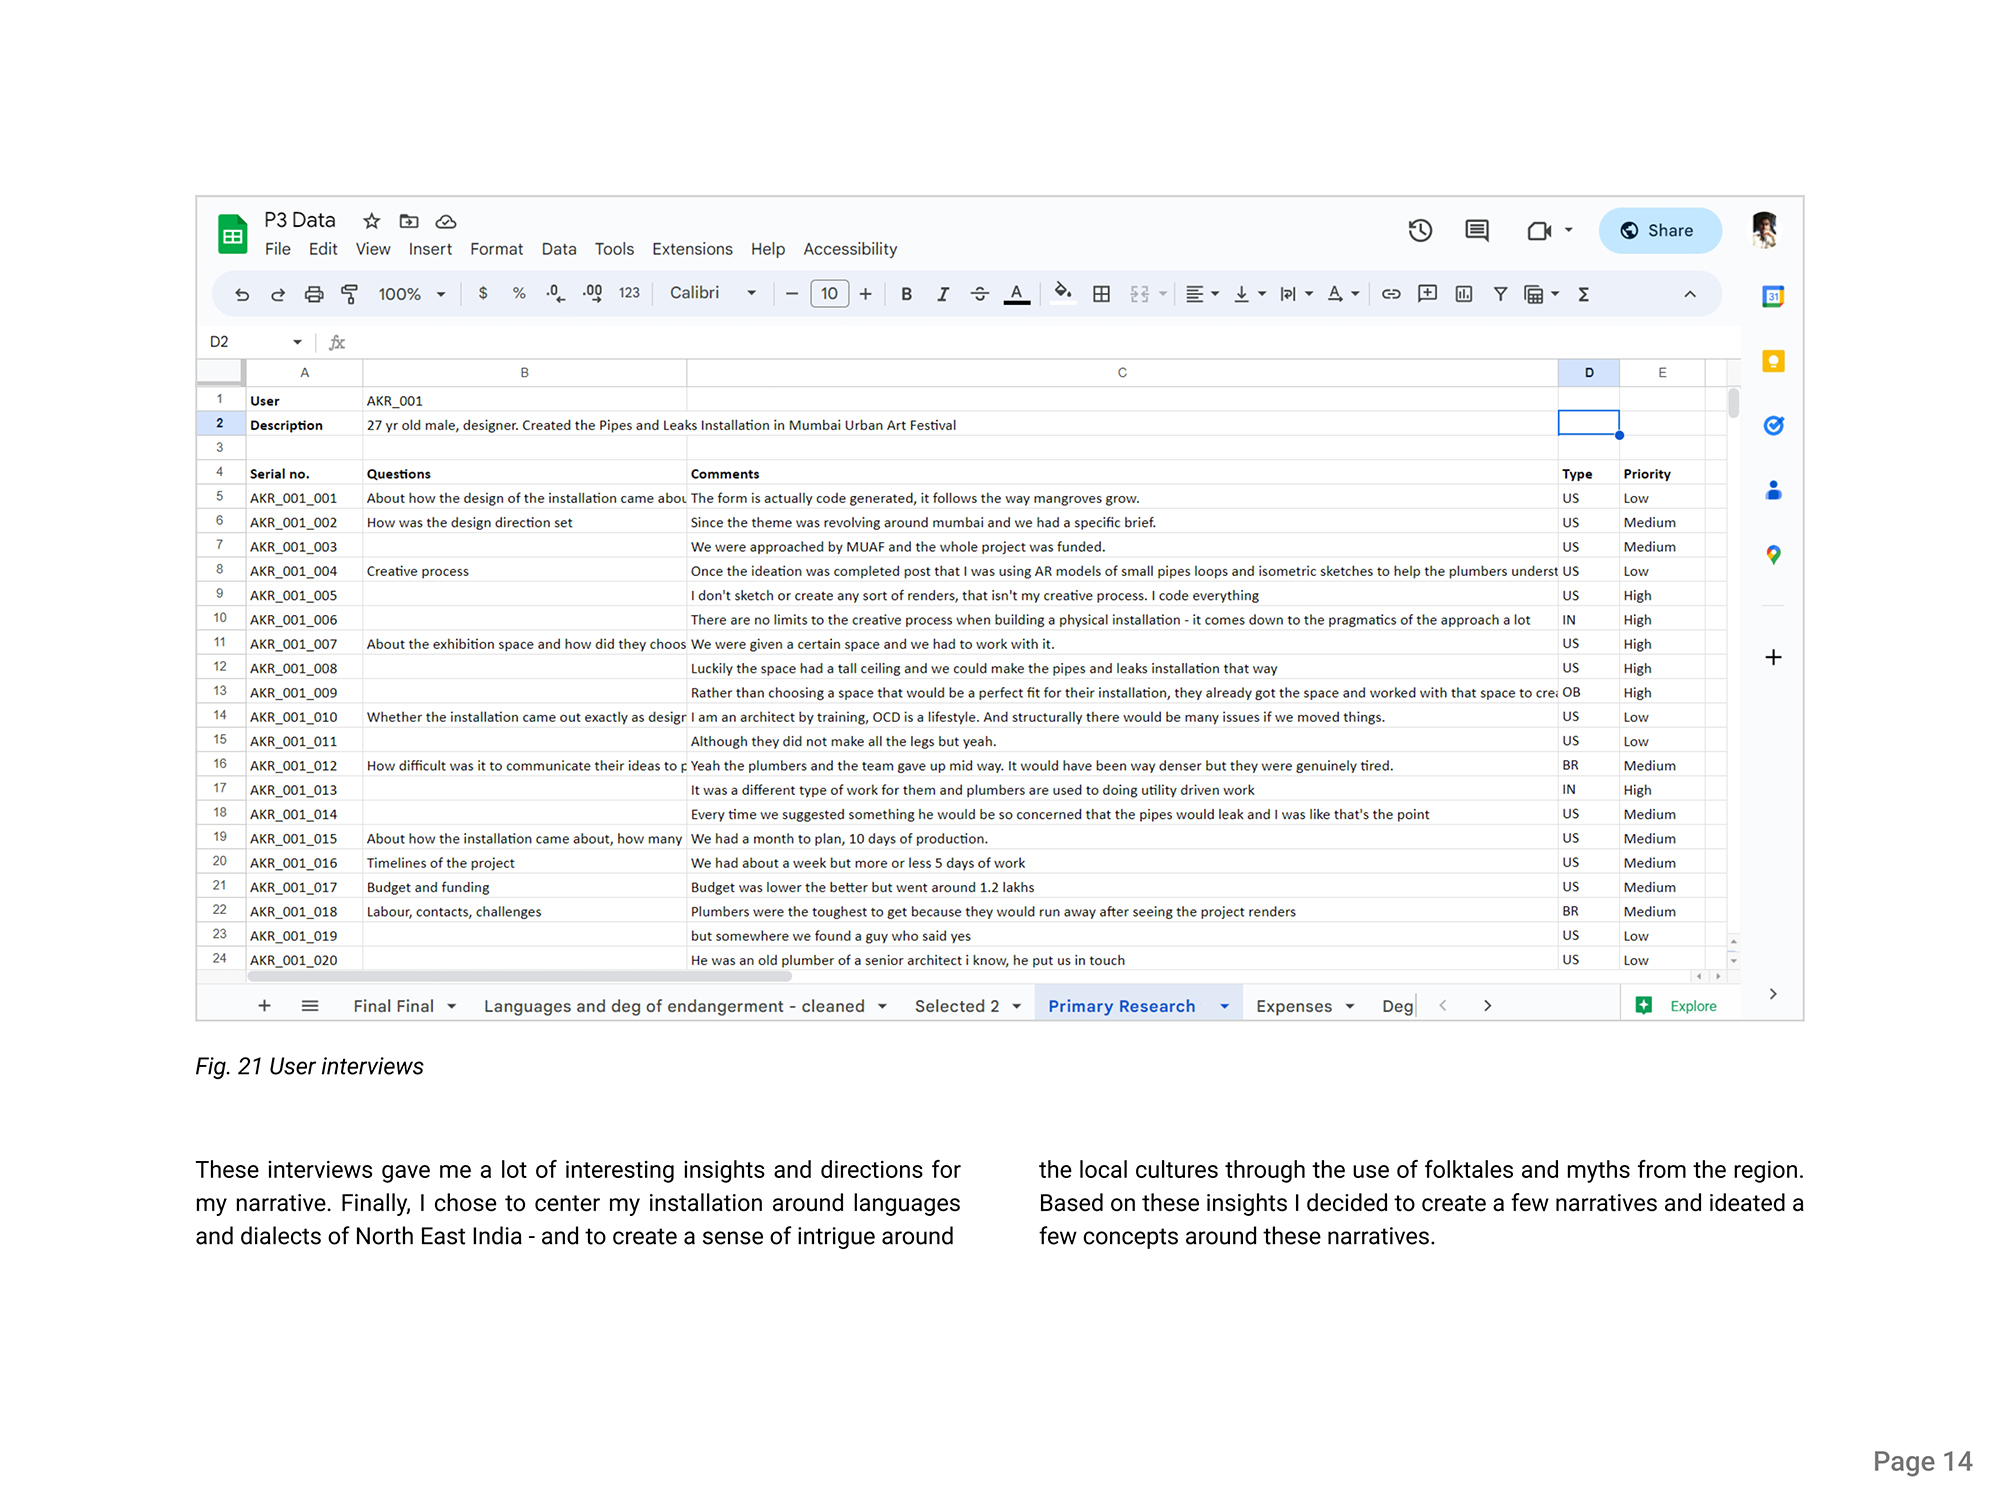
Task: Select the paint format roller icon
Action: coord(349,294)
